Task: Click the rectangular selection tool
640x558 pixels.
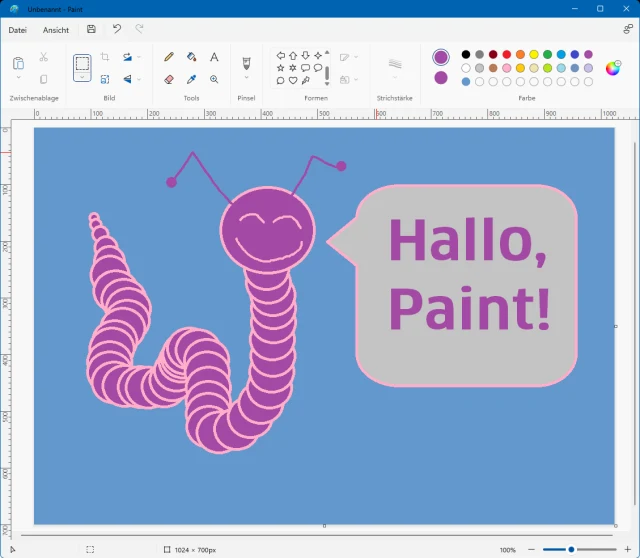Action: click(x=82, y=64)
